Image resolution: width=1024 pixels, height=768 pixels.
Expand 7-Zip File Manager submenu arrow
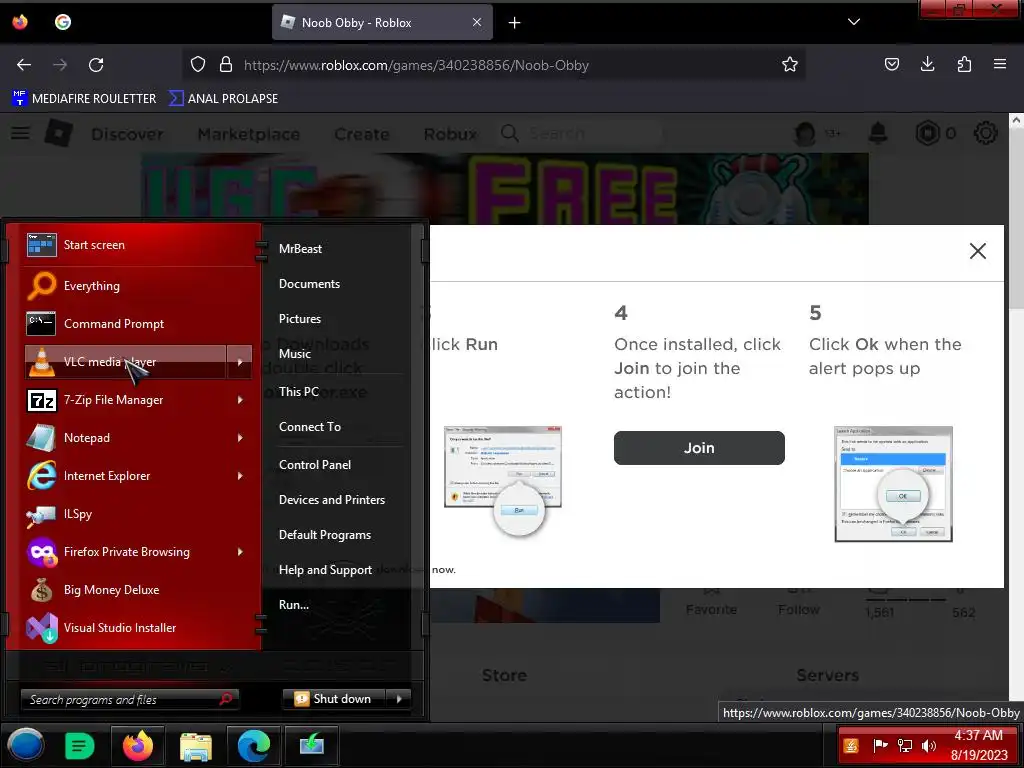[240, 400]
